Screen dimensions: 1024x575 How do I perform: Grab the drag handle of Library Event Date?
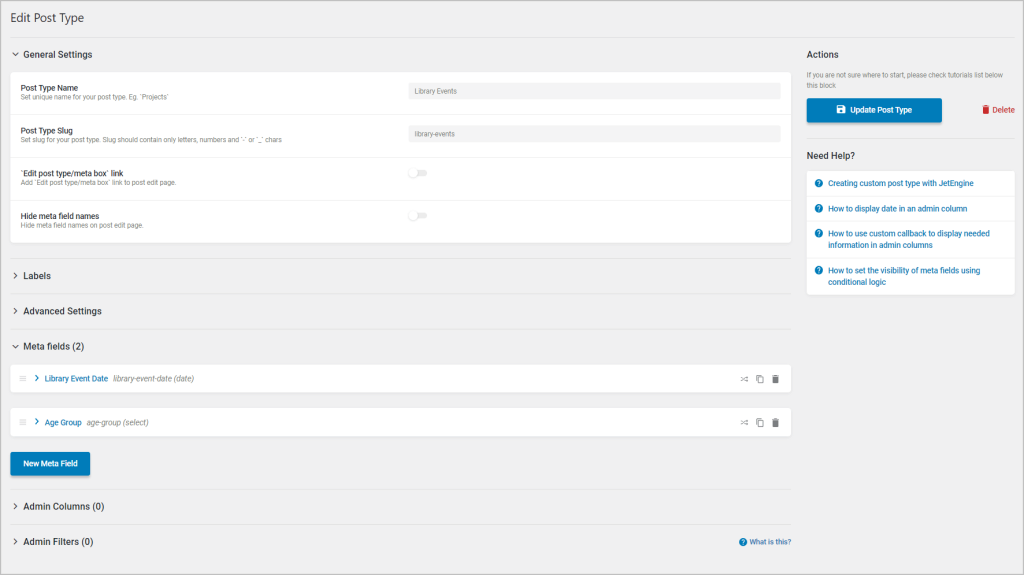[x=23, y=379]
